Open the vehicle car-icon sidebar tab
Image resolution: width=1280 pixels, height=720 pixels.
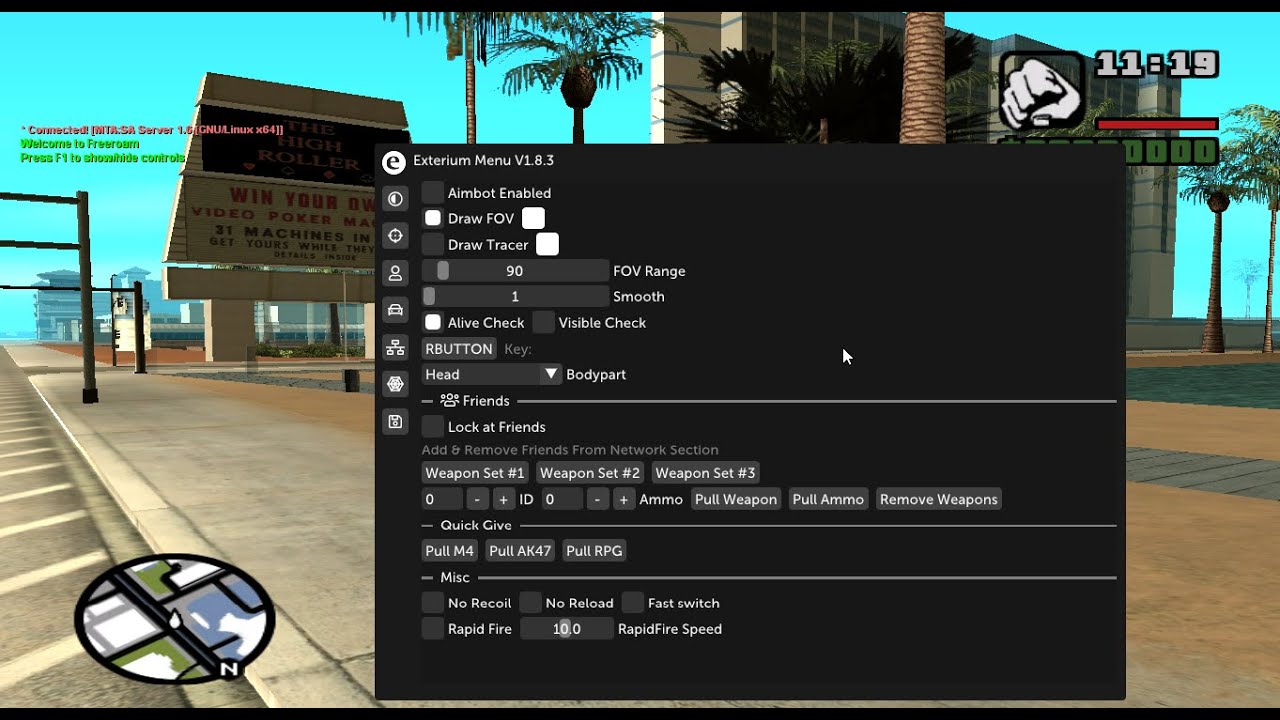coord(395,310)
